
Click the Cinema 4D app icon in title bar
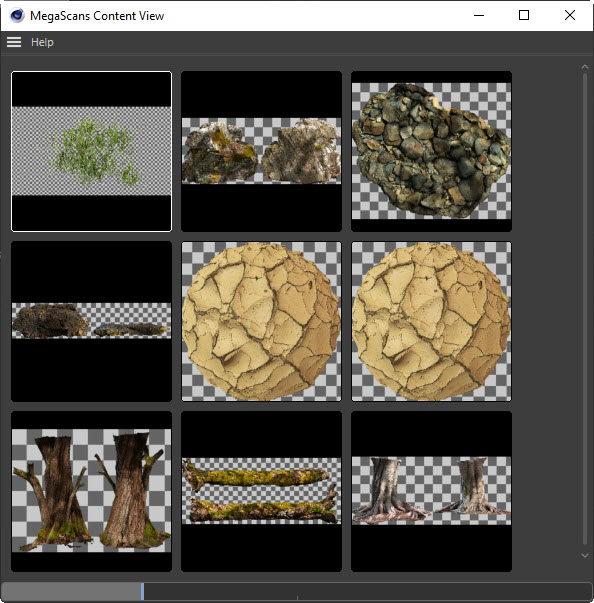[x=17, y=16]
